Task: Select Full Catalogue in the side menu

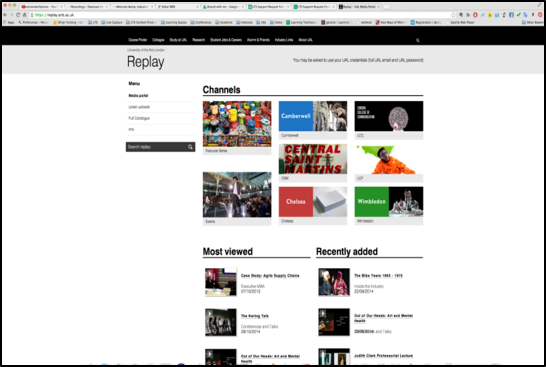Action: (x=139, y=118)
